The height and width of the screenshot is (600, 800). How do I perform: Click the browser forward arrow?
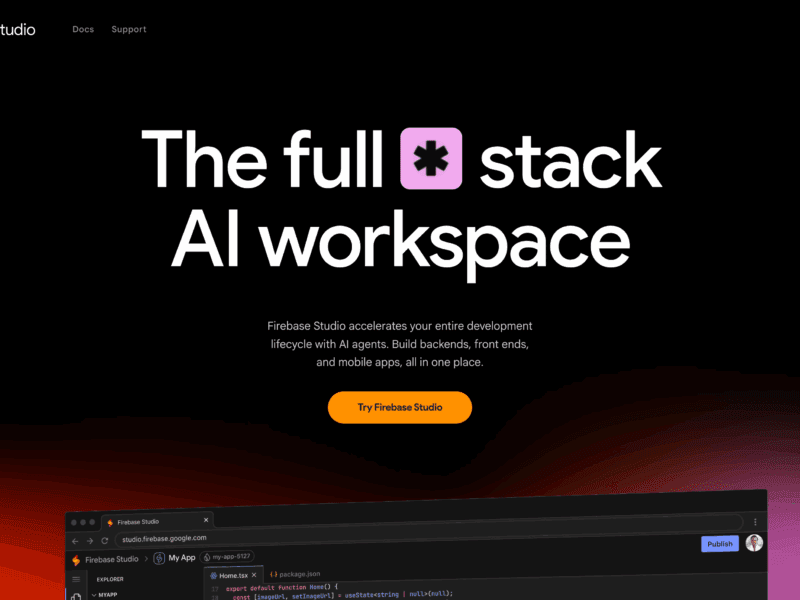pyautogui.click(x=90, y=541)
